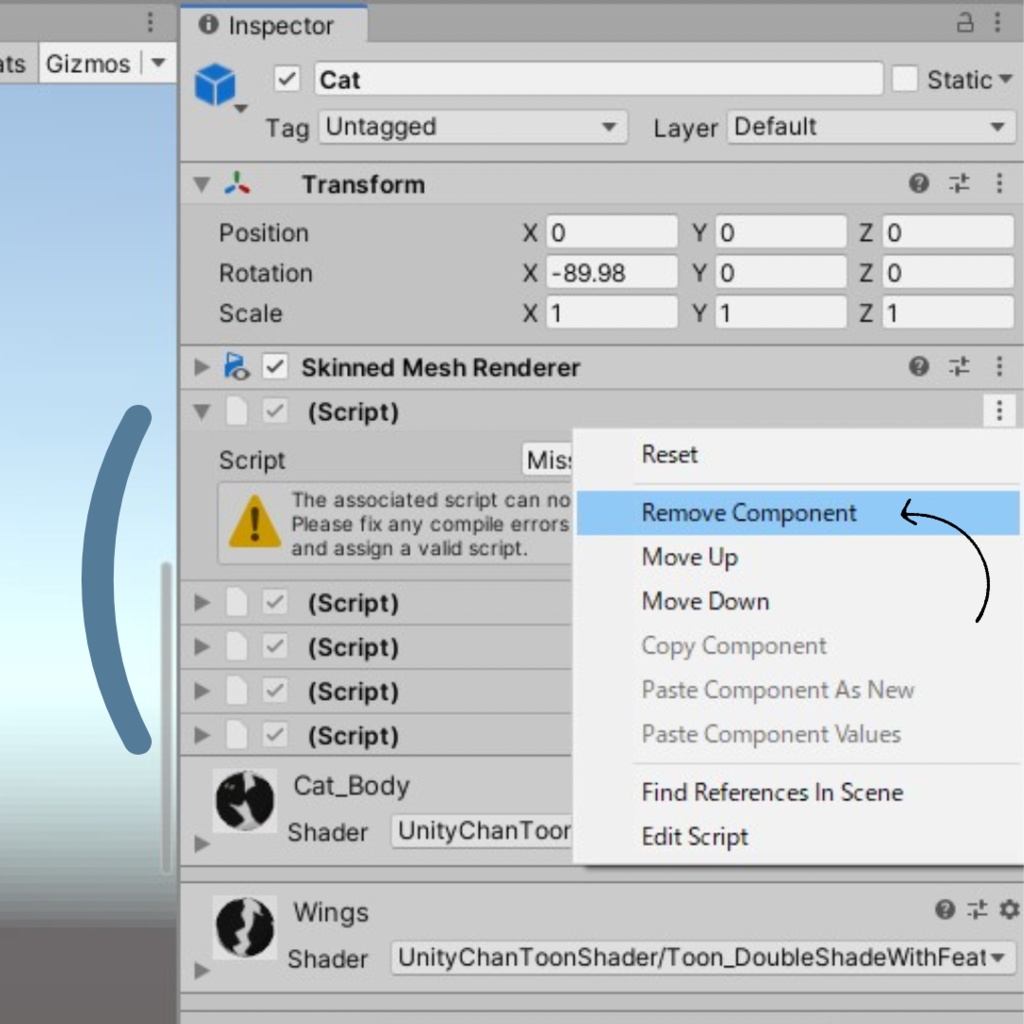Open the Tag dropdown showing Untagged
1024x1024 pixels.
(473, 127)
